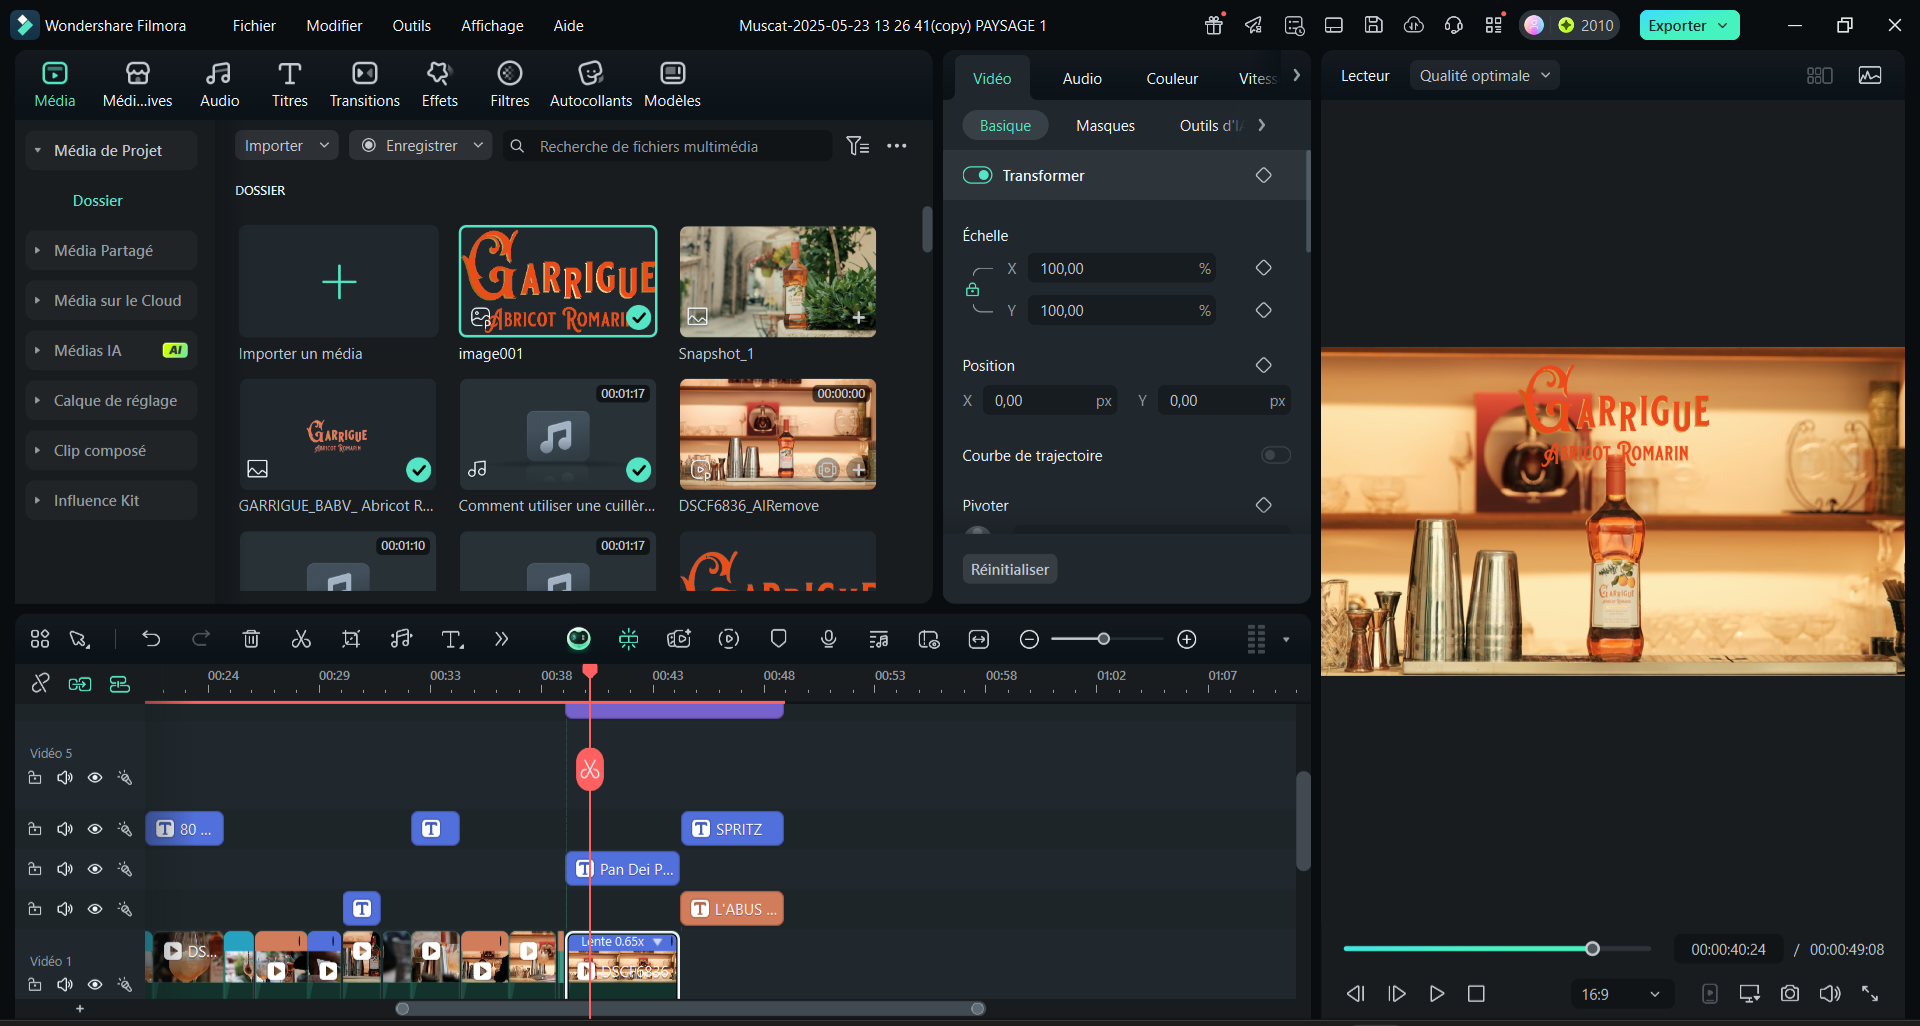Show more timeline tools double chevron
The height and width of the screenshot is (1026, 1920).
pyautogui.click(x=501, y=639)
